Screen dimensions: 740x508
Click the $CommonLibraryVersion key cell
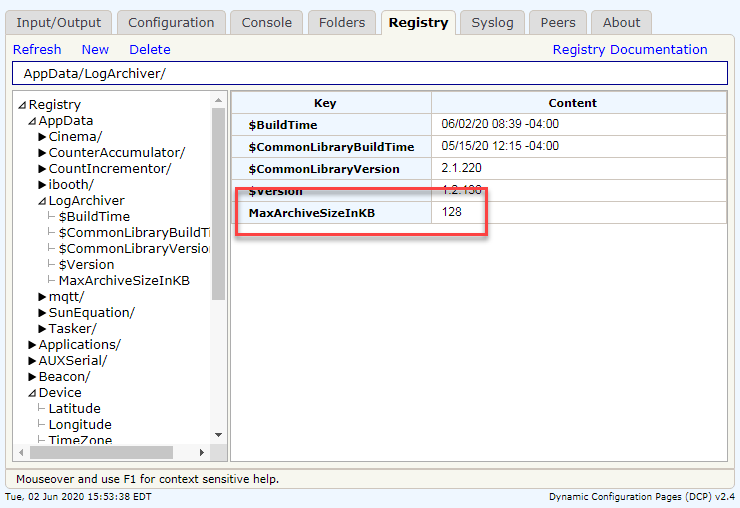[331, 169]
